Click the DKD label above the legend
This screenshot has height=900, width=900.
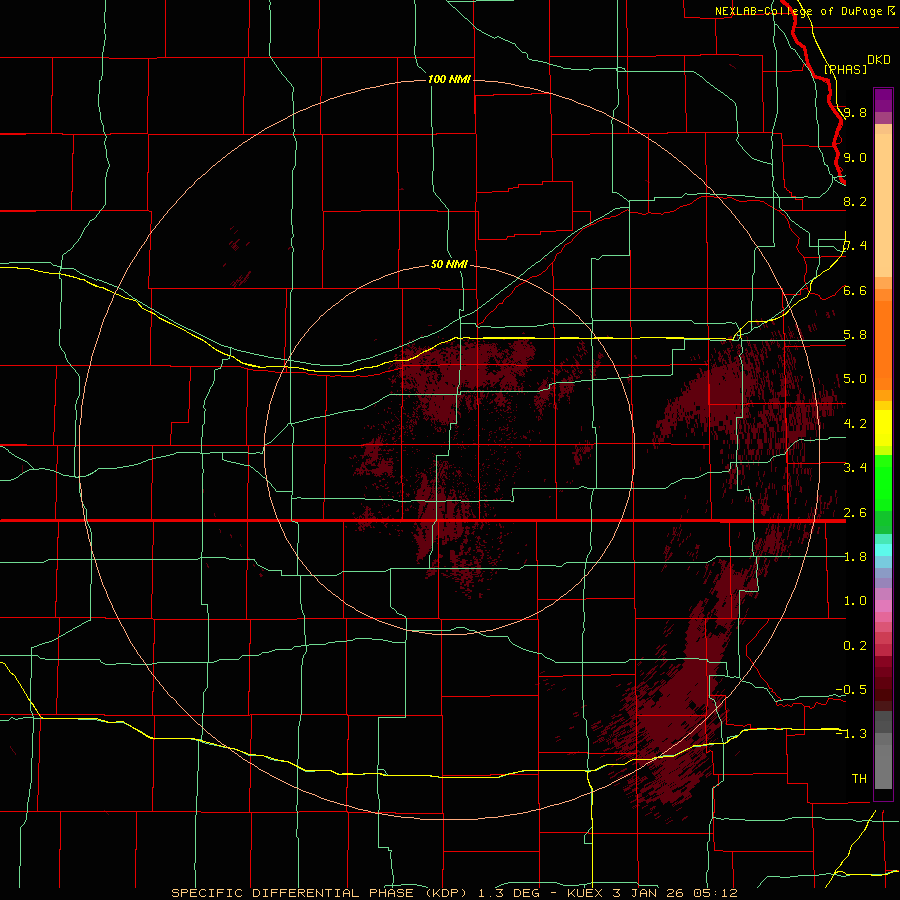[878, 60]
